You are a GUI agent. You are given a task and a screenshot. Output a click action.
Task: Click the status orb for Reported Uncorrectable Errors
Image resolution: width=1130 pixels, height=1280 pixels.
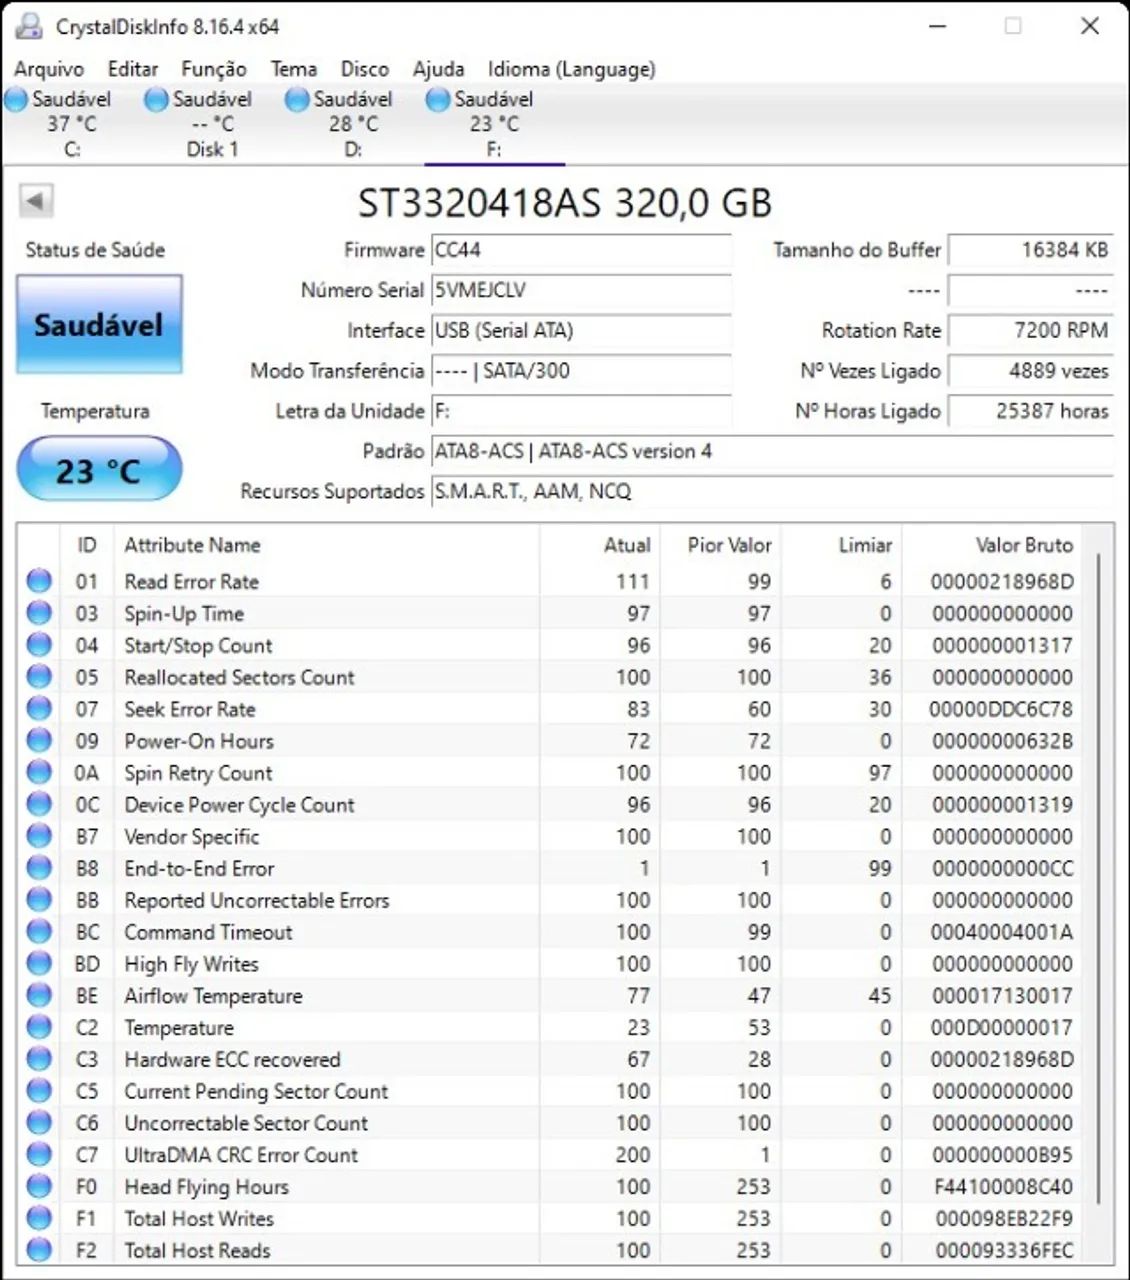point(39,900)
